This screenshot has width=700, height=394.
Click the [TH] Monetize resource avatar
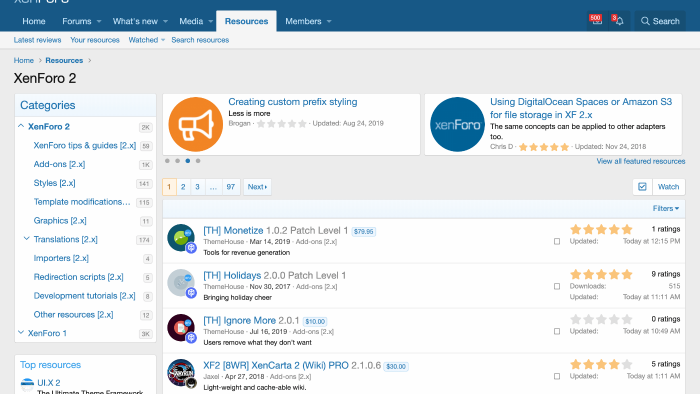tap(181, 238)
